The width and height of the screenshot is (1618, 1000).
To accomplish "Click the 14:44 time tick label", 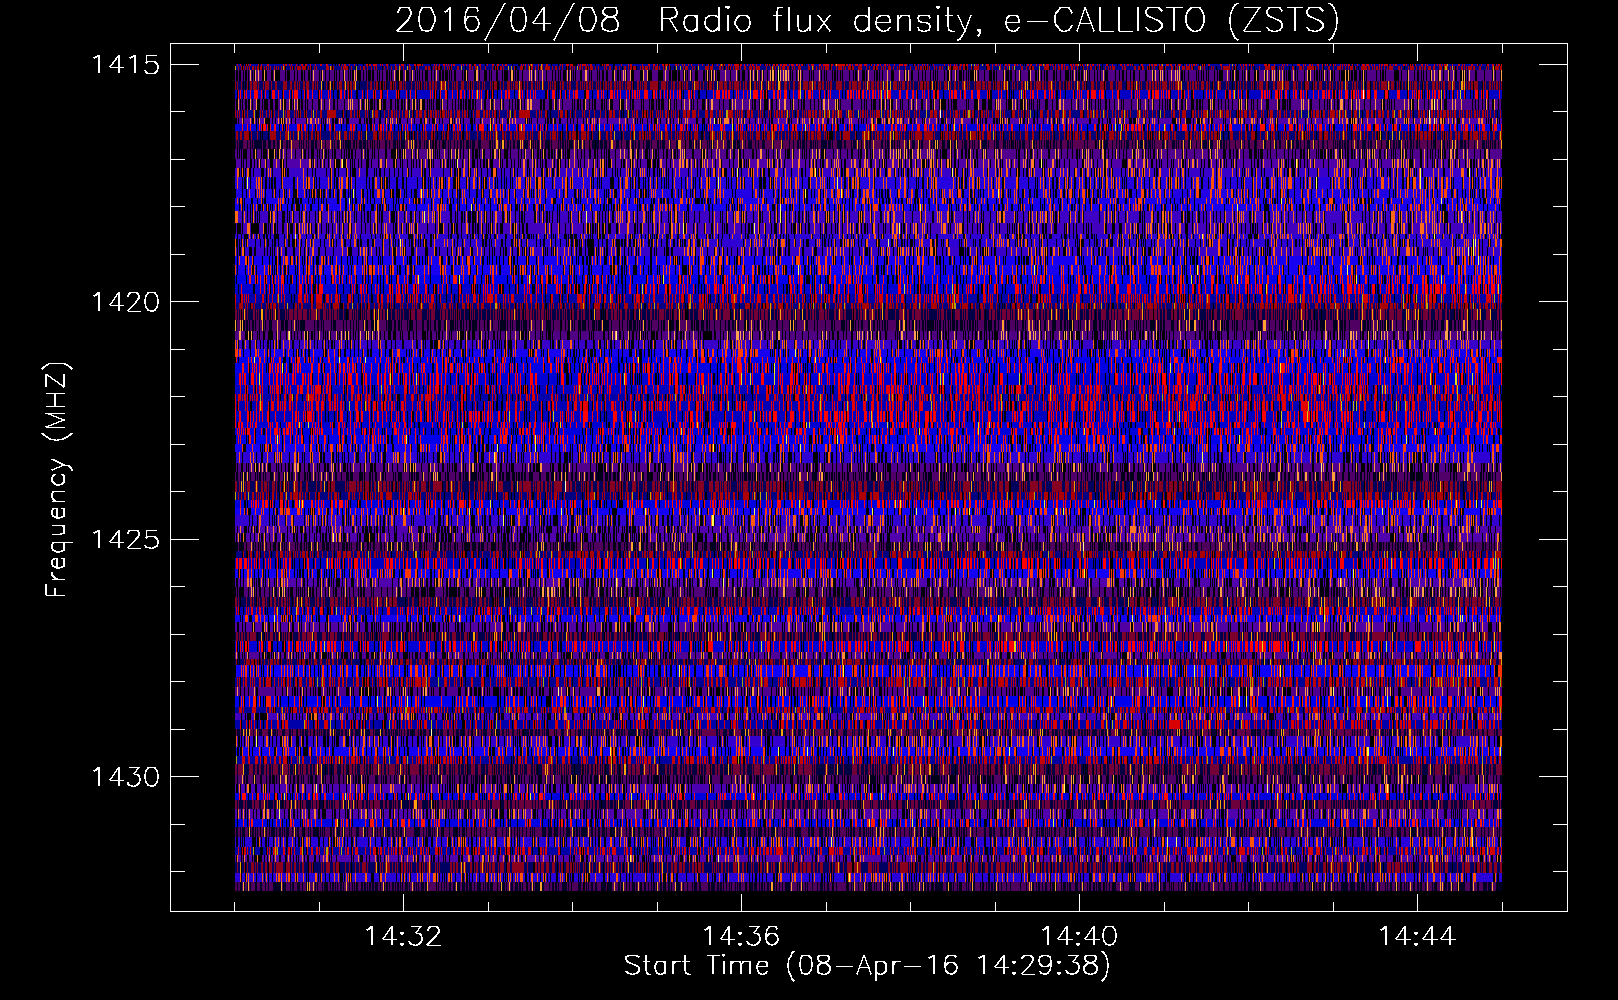I will click(x=1417, y=937).
